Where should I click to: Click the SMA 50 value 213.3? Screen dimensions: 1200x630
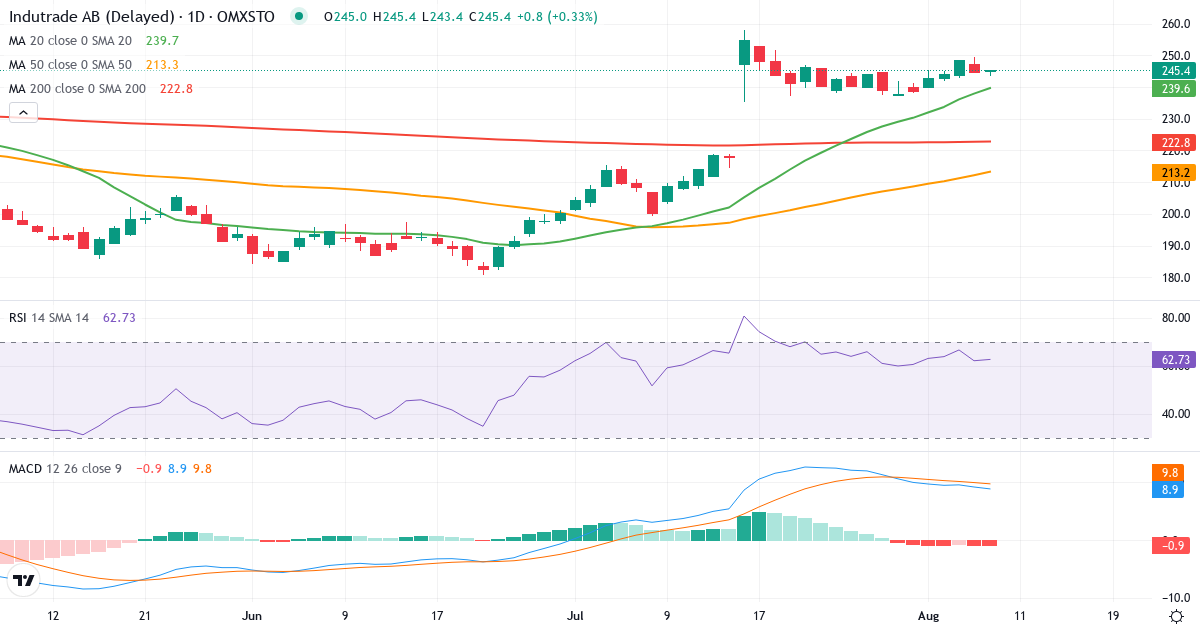click(162, 64)
